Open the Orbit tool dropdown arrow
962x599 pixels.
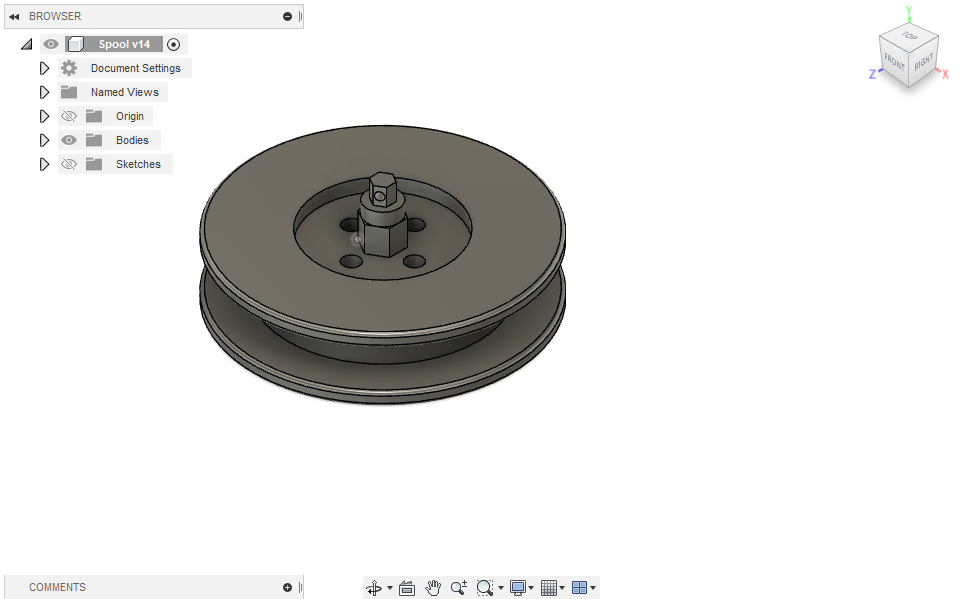coord(388,588)
